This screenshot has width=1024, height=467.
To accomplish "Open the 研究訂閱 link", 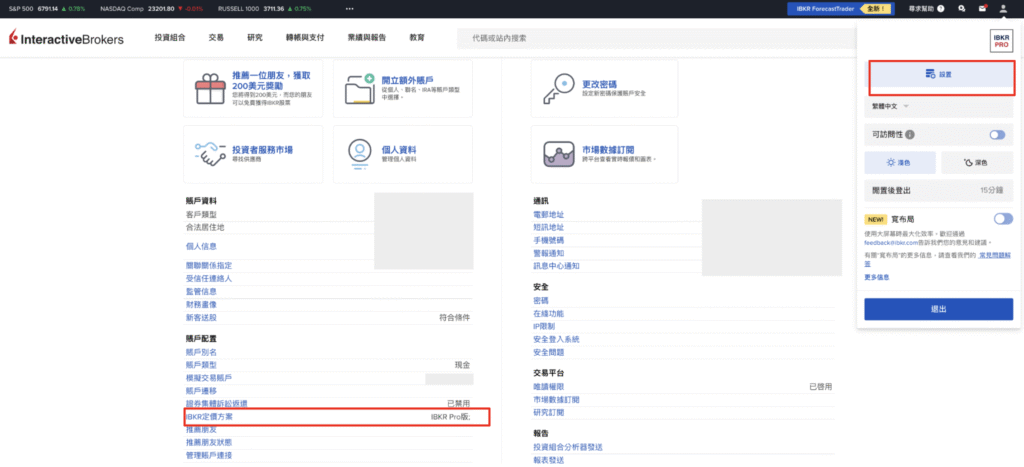I will (x=549, y=413).
